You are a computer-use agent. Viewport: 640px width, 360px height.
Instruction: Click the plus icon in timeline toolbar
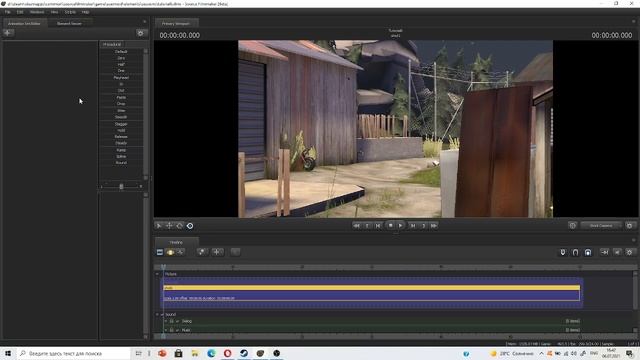[x=217, y=252]
